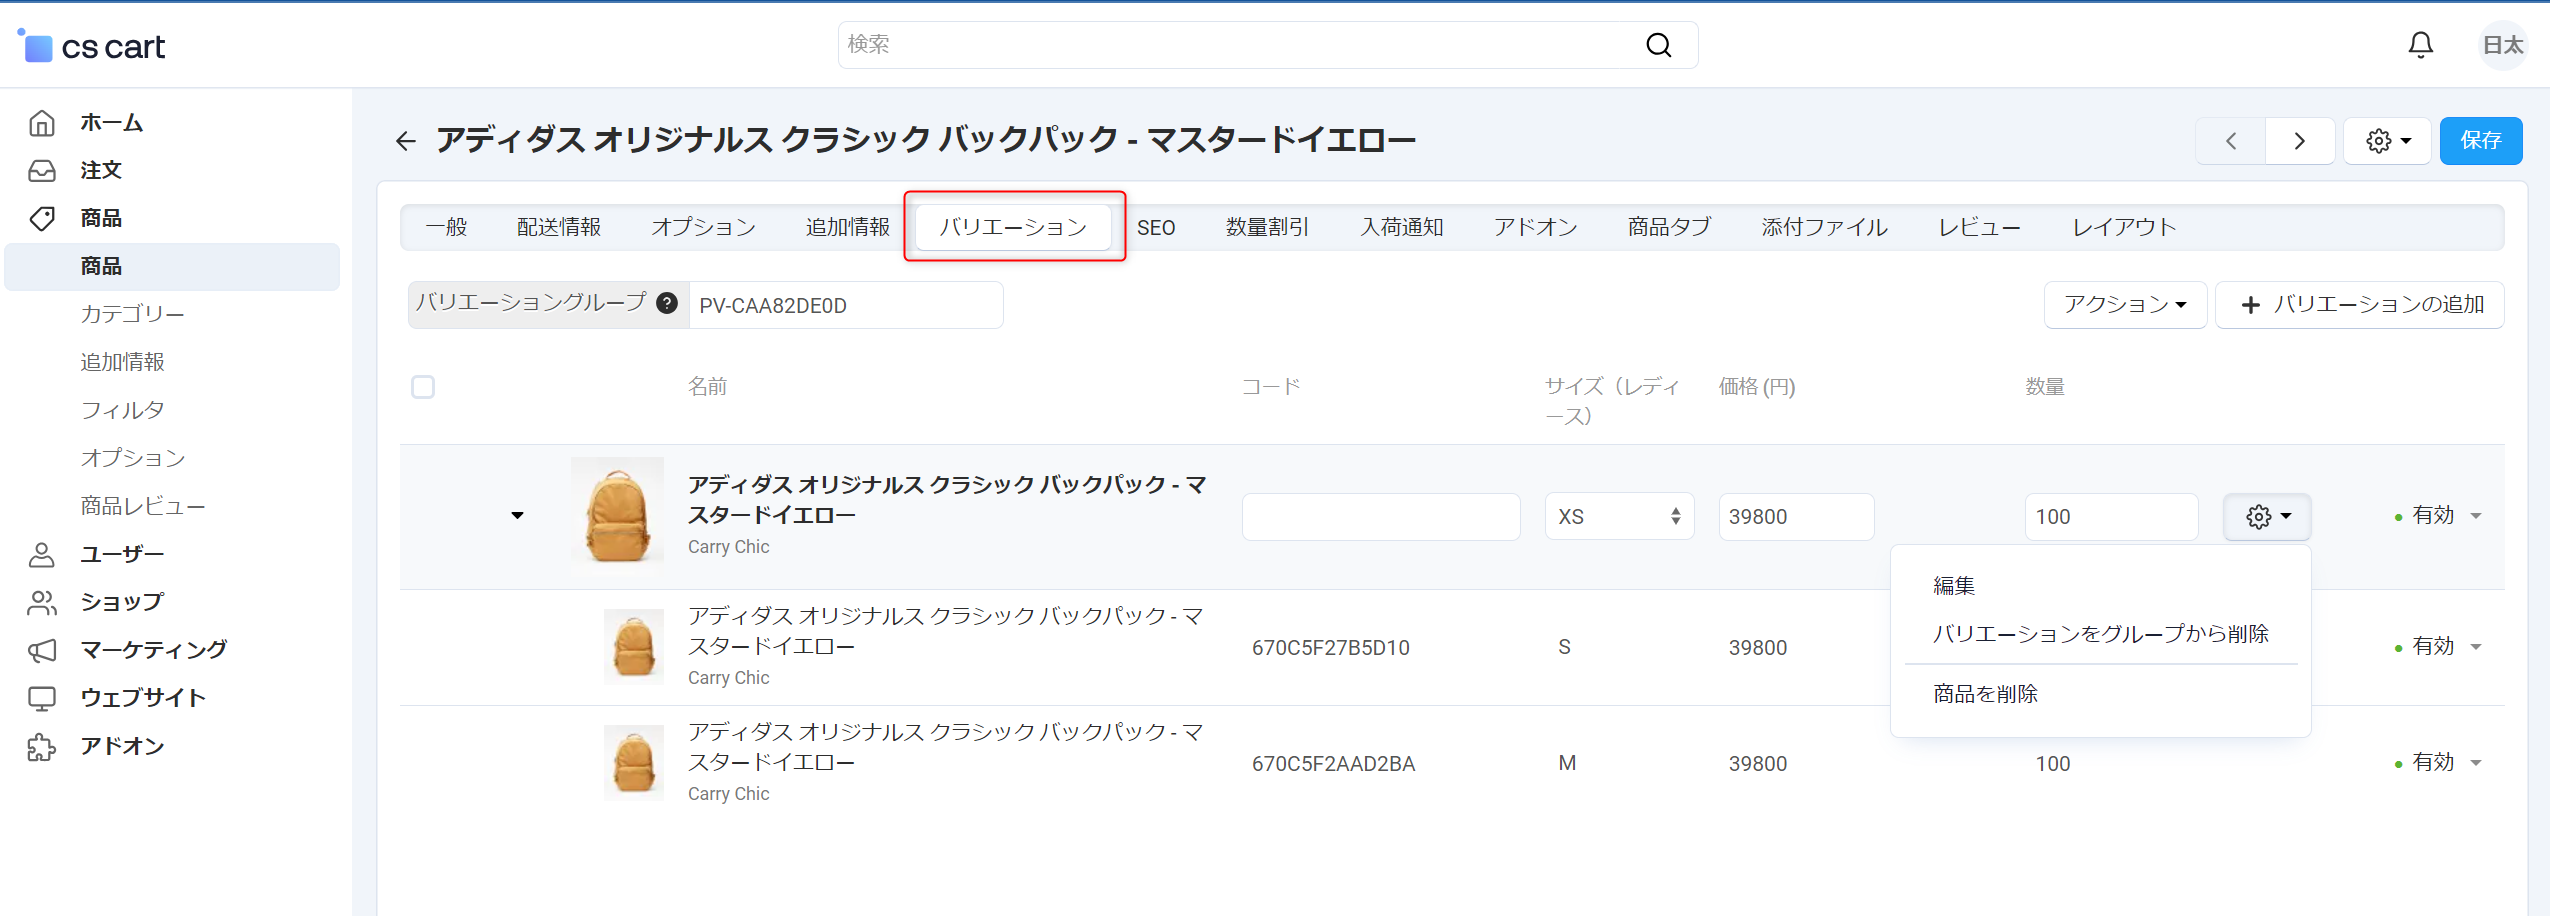The image size is (2550, 916).
Task: Open the Add-ons puzzle icon in the sidebar
Action: tap(42, 746)
